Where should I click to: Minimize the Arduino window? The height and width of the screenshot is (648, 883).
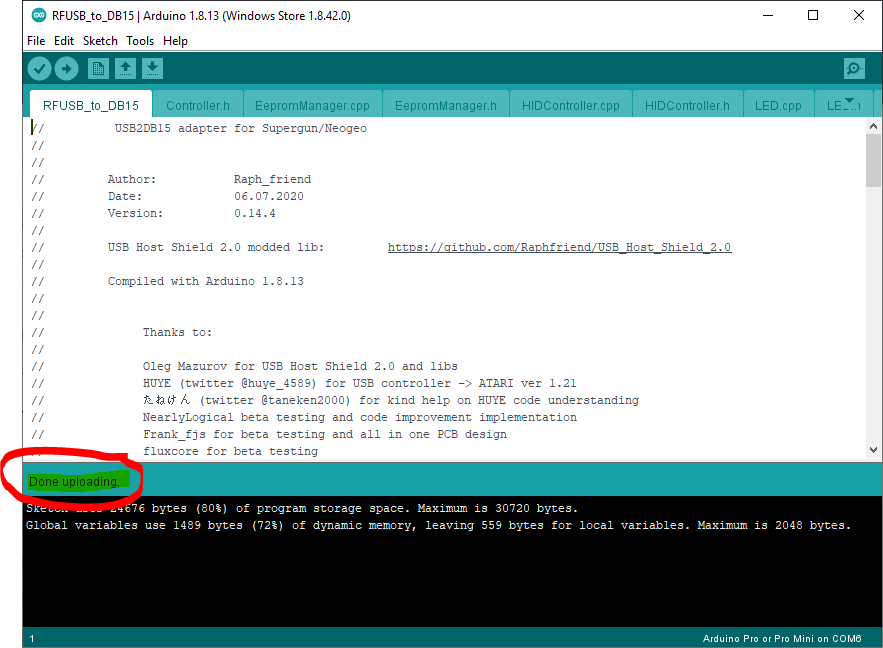[768, 15]
